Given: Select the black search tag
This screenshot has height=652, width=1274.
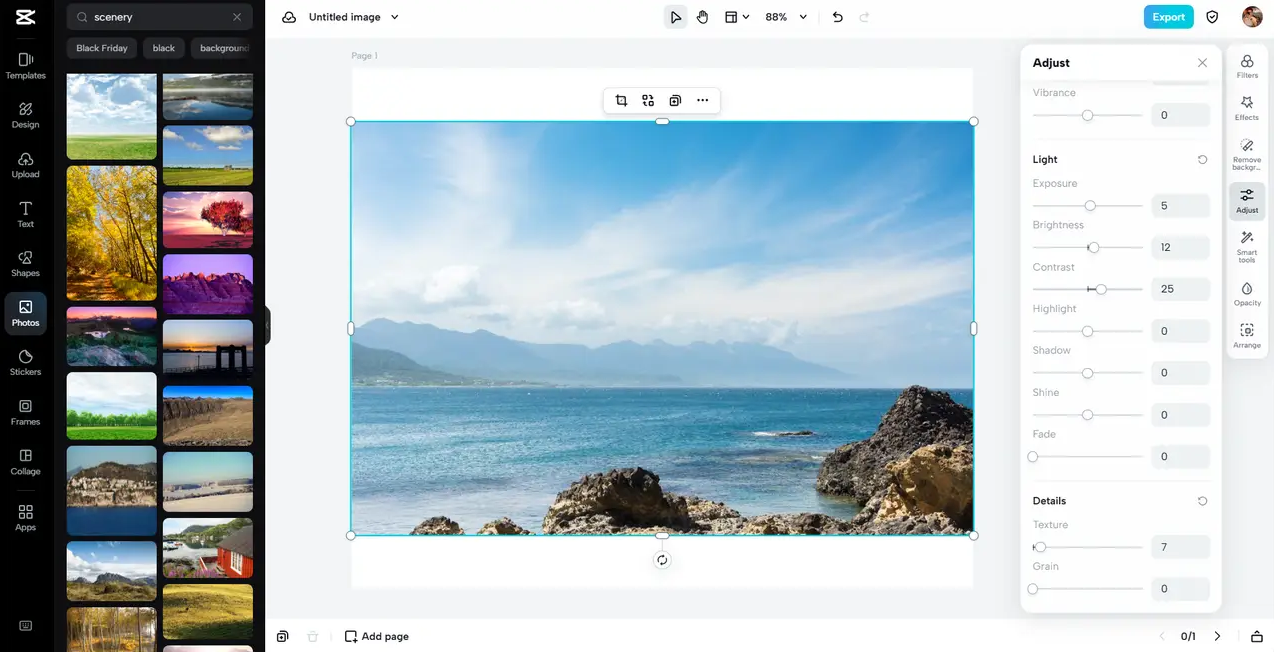Looking at the screenshot, I should click(164, 48).
